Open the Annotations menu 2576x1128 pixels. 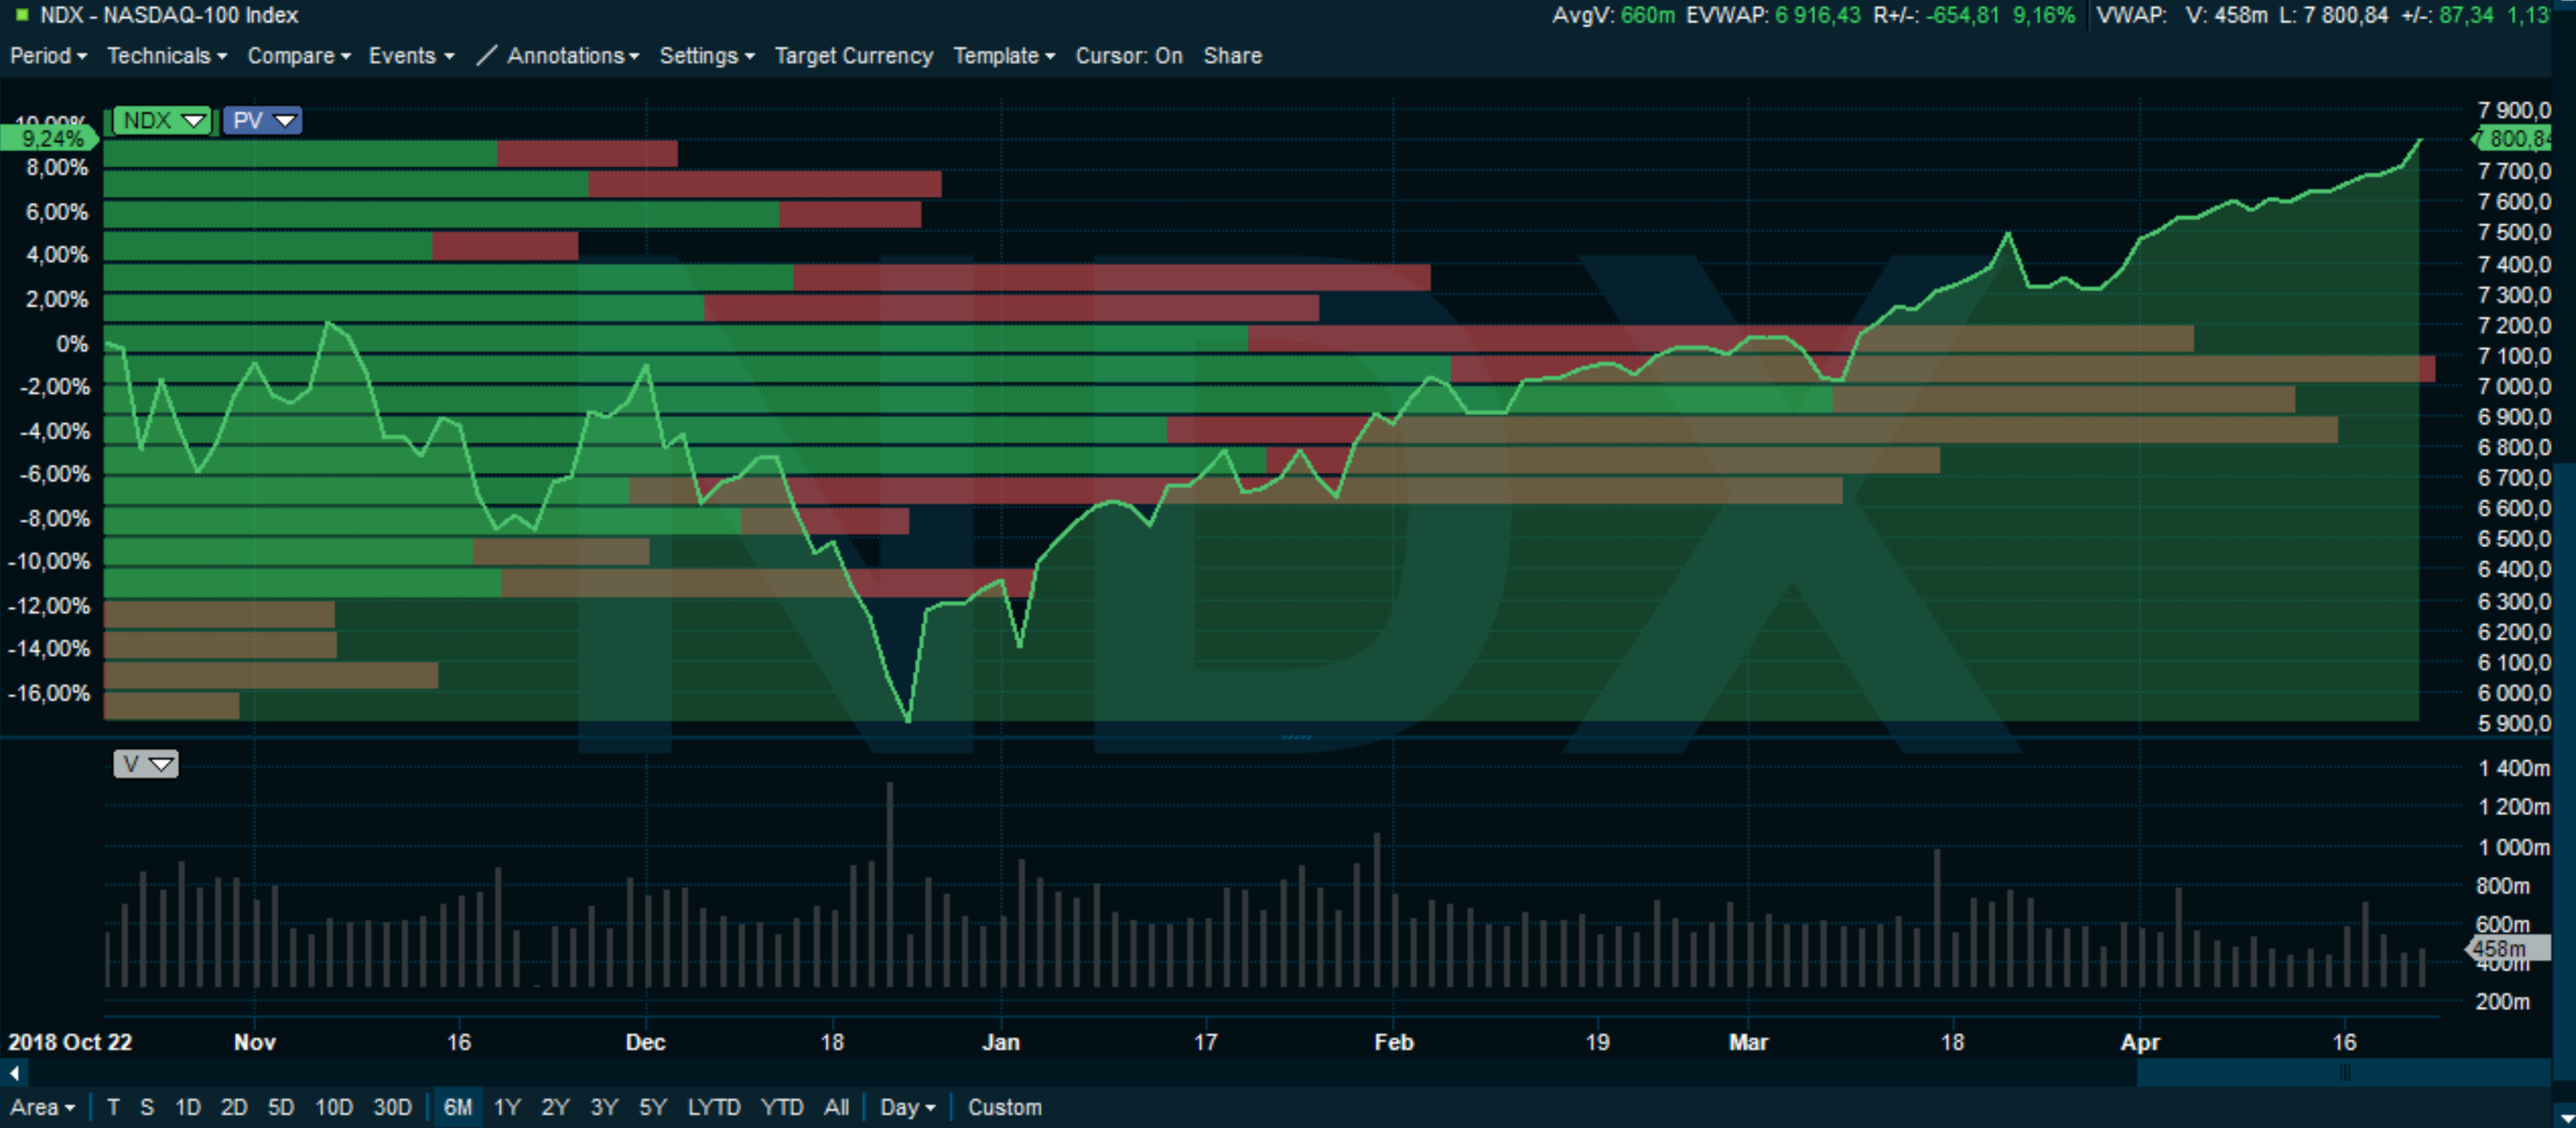[x=572, y=56]
